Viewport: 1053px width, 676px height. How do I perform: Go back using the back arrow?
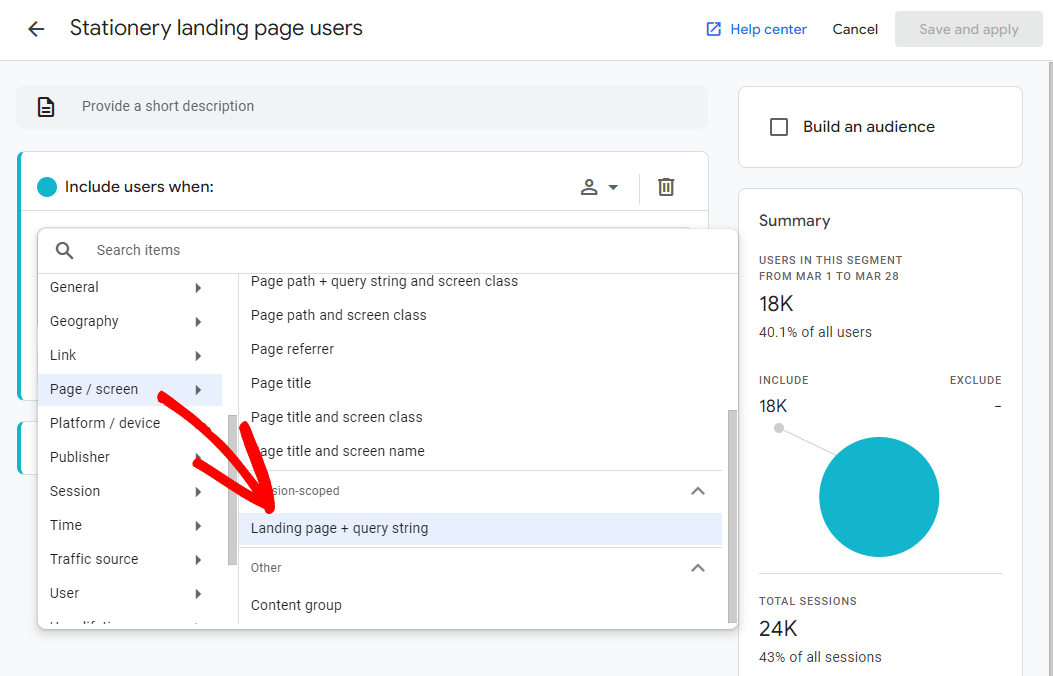click(36, 28)
